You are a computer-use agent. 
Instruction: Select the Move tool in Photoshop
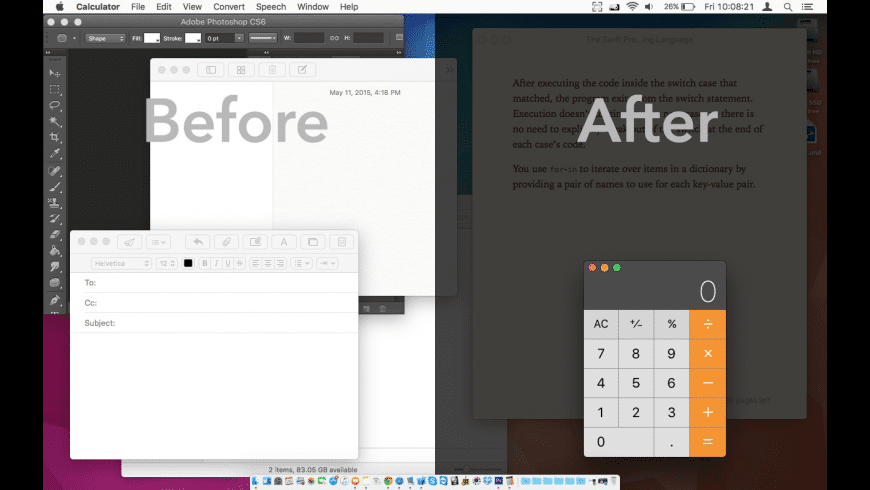[54, 73]
